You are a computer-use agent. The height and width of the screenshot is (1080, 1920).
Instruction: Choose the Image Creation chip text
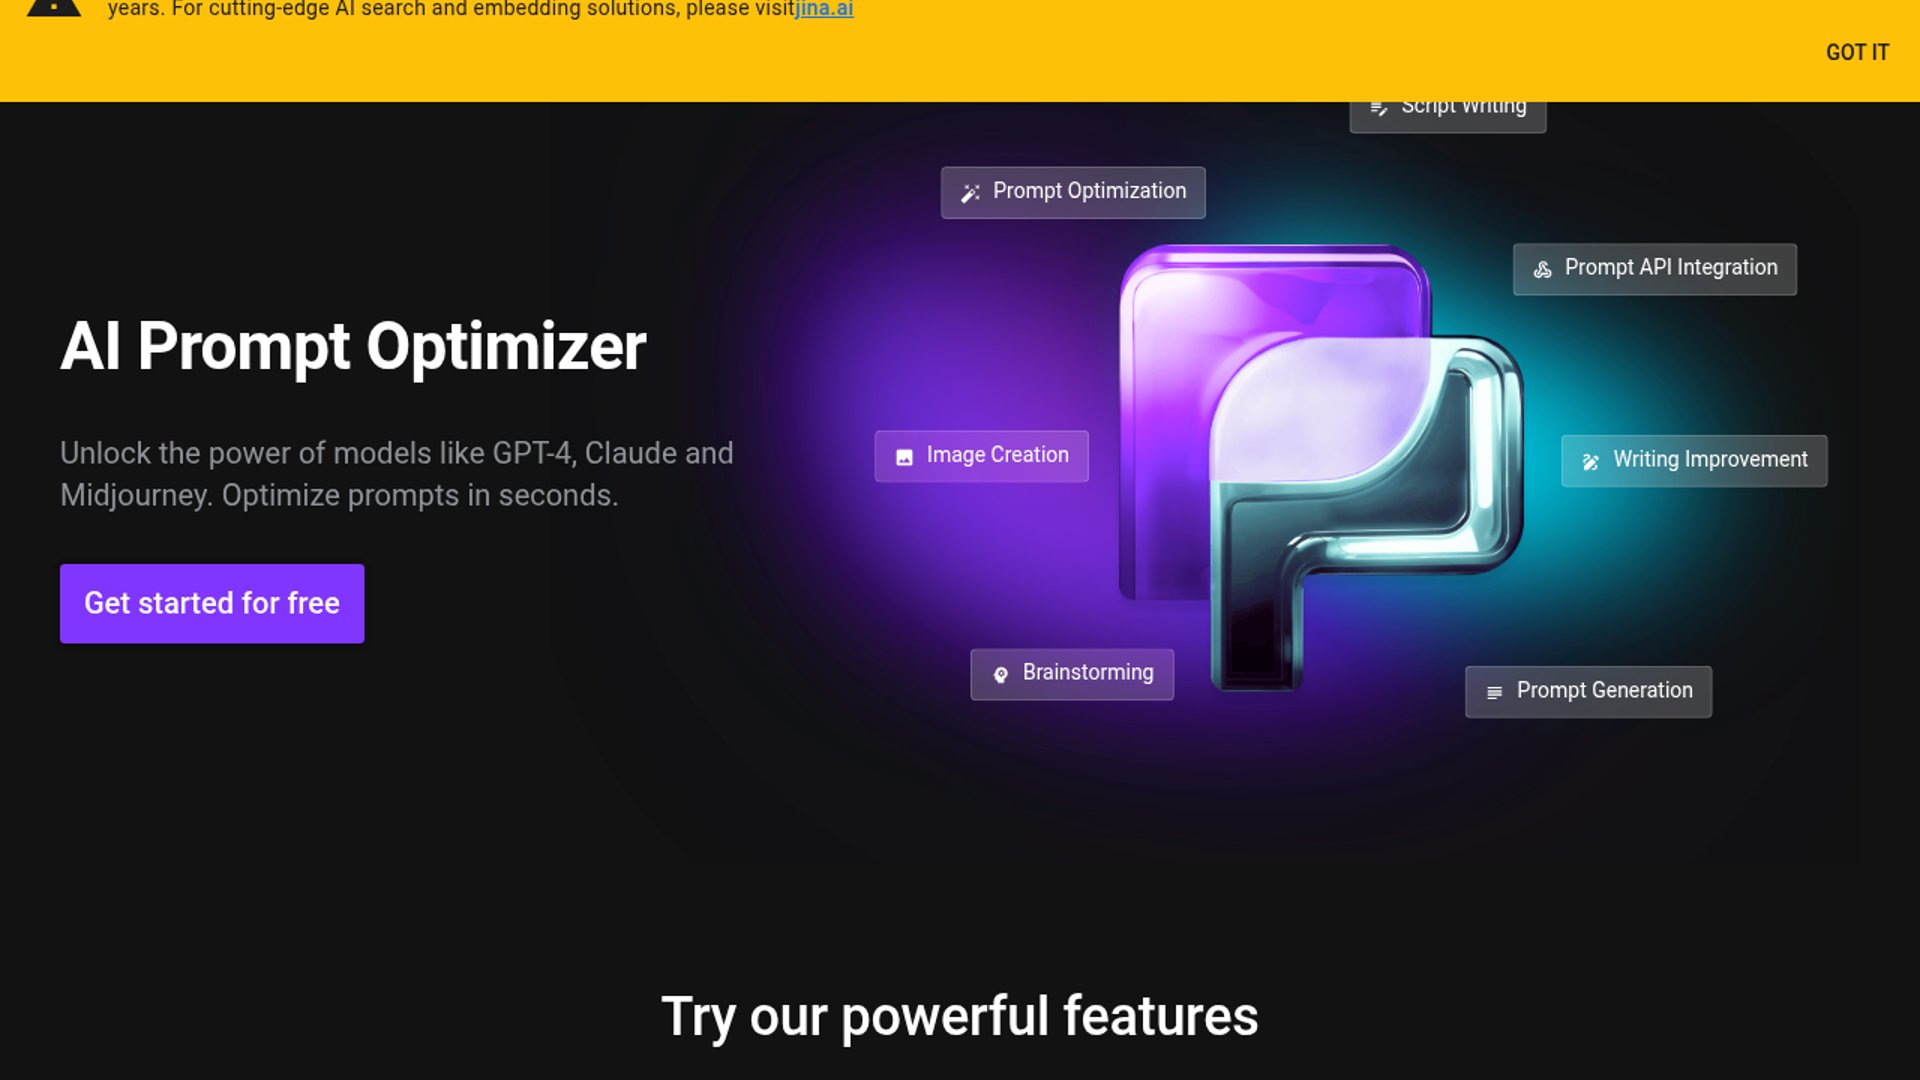(997, 455)
